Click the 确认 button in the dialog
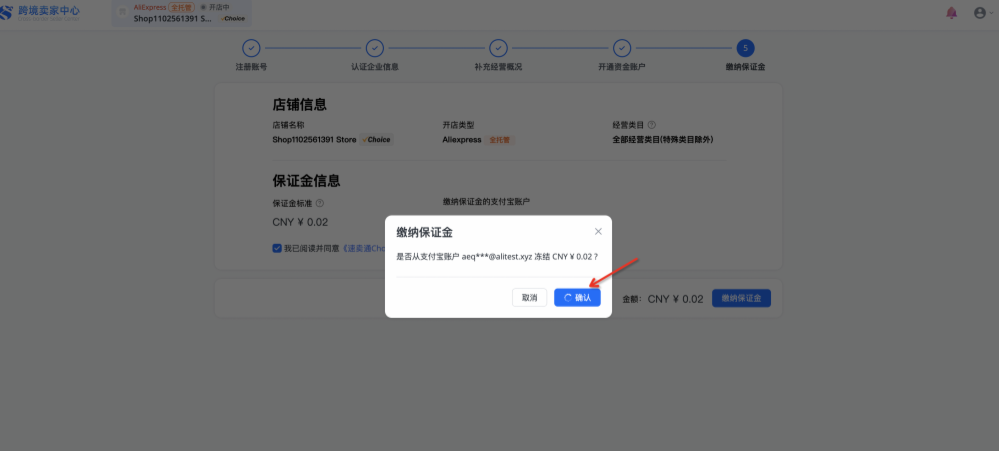 click(x=577, y=297)
